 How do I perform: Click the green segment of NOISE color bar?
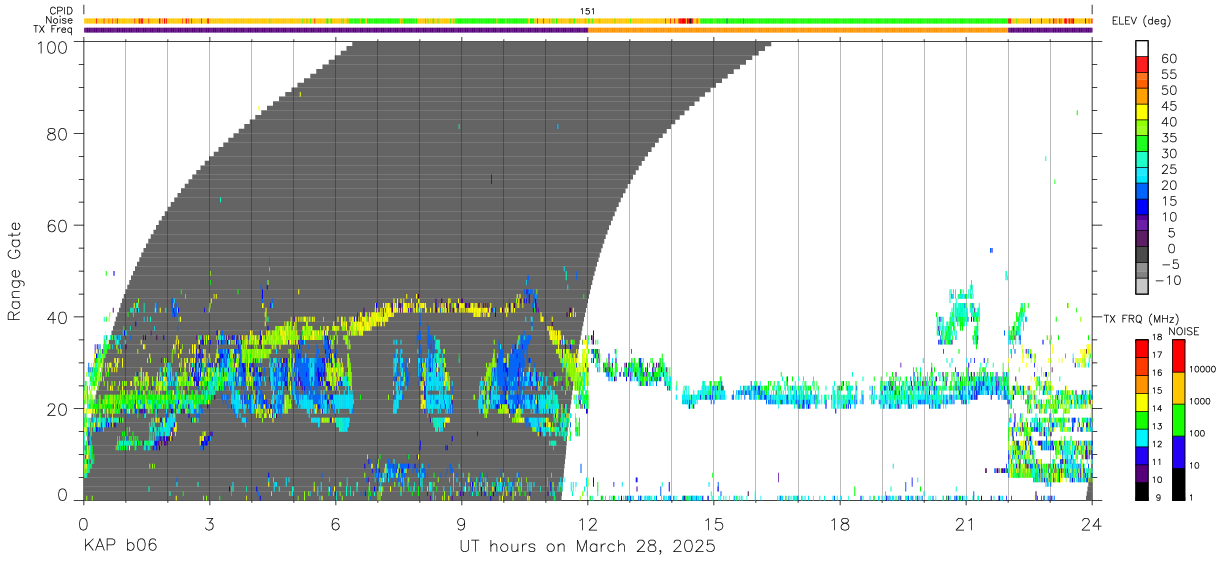tap(1179, 420)
